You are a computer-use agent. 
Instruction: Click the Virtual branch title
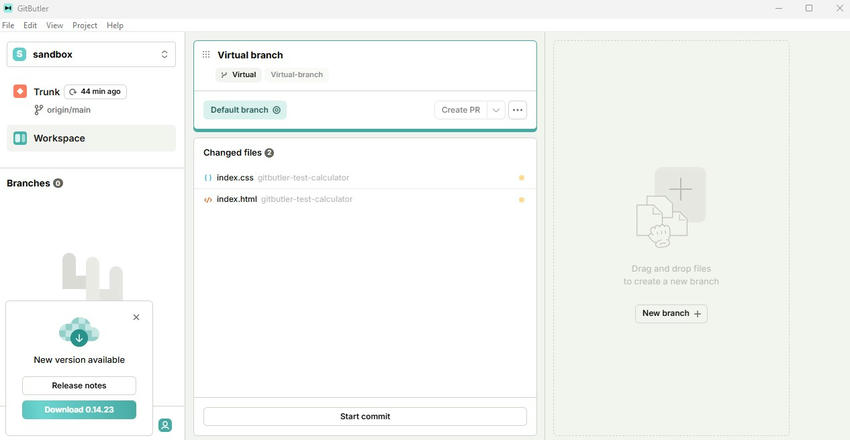click(250, 55)
